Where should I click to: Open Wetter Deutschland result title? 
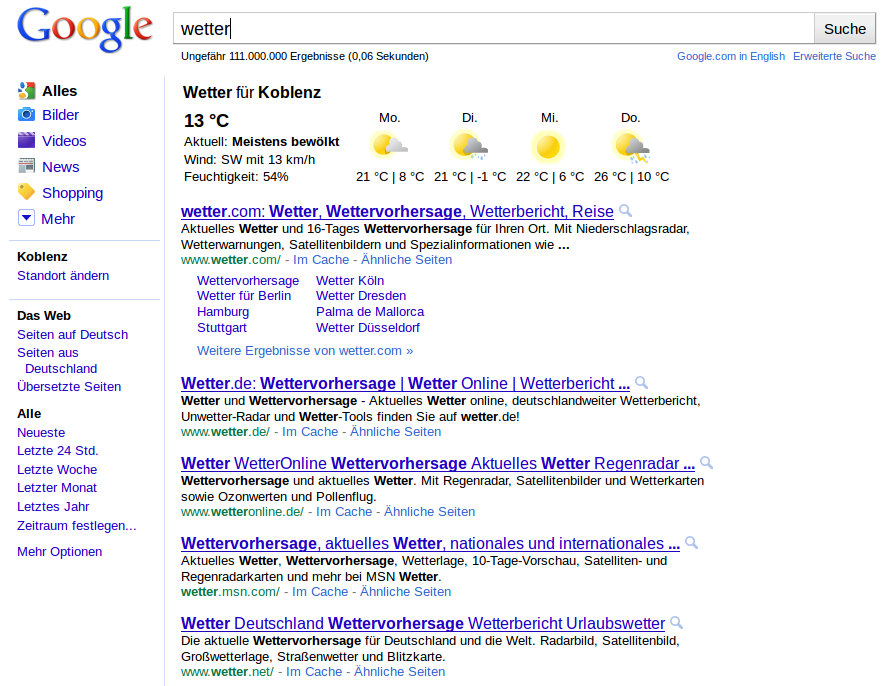423,623
